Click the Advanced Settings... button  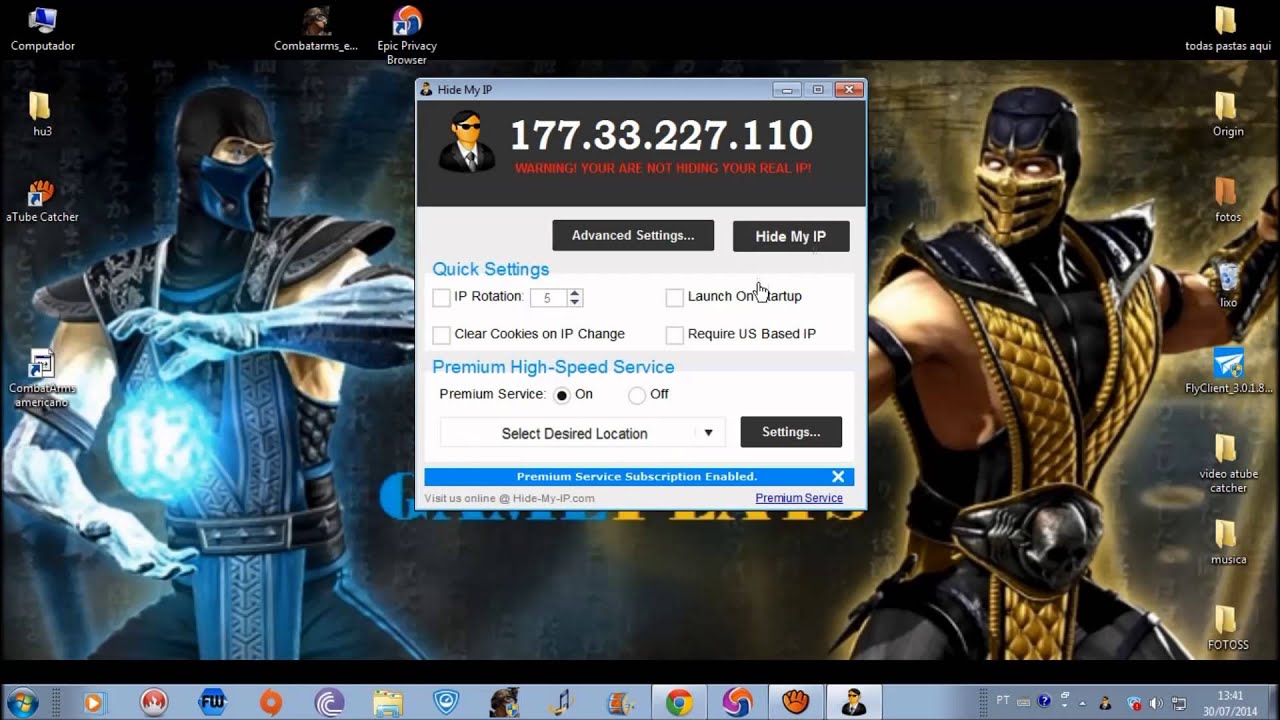[x=633, y=235]
